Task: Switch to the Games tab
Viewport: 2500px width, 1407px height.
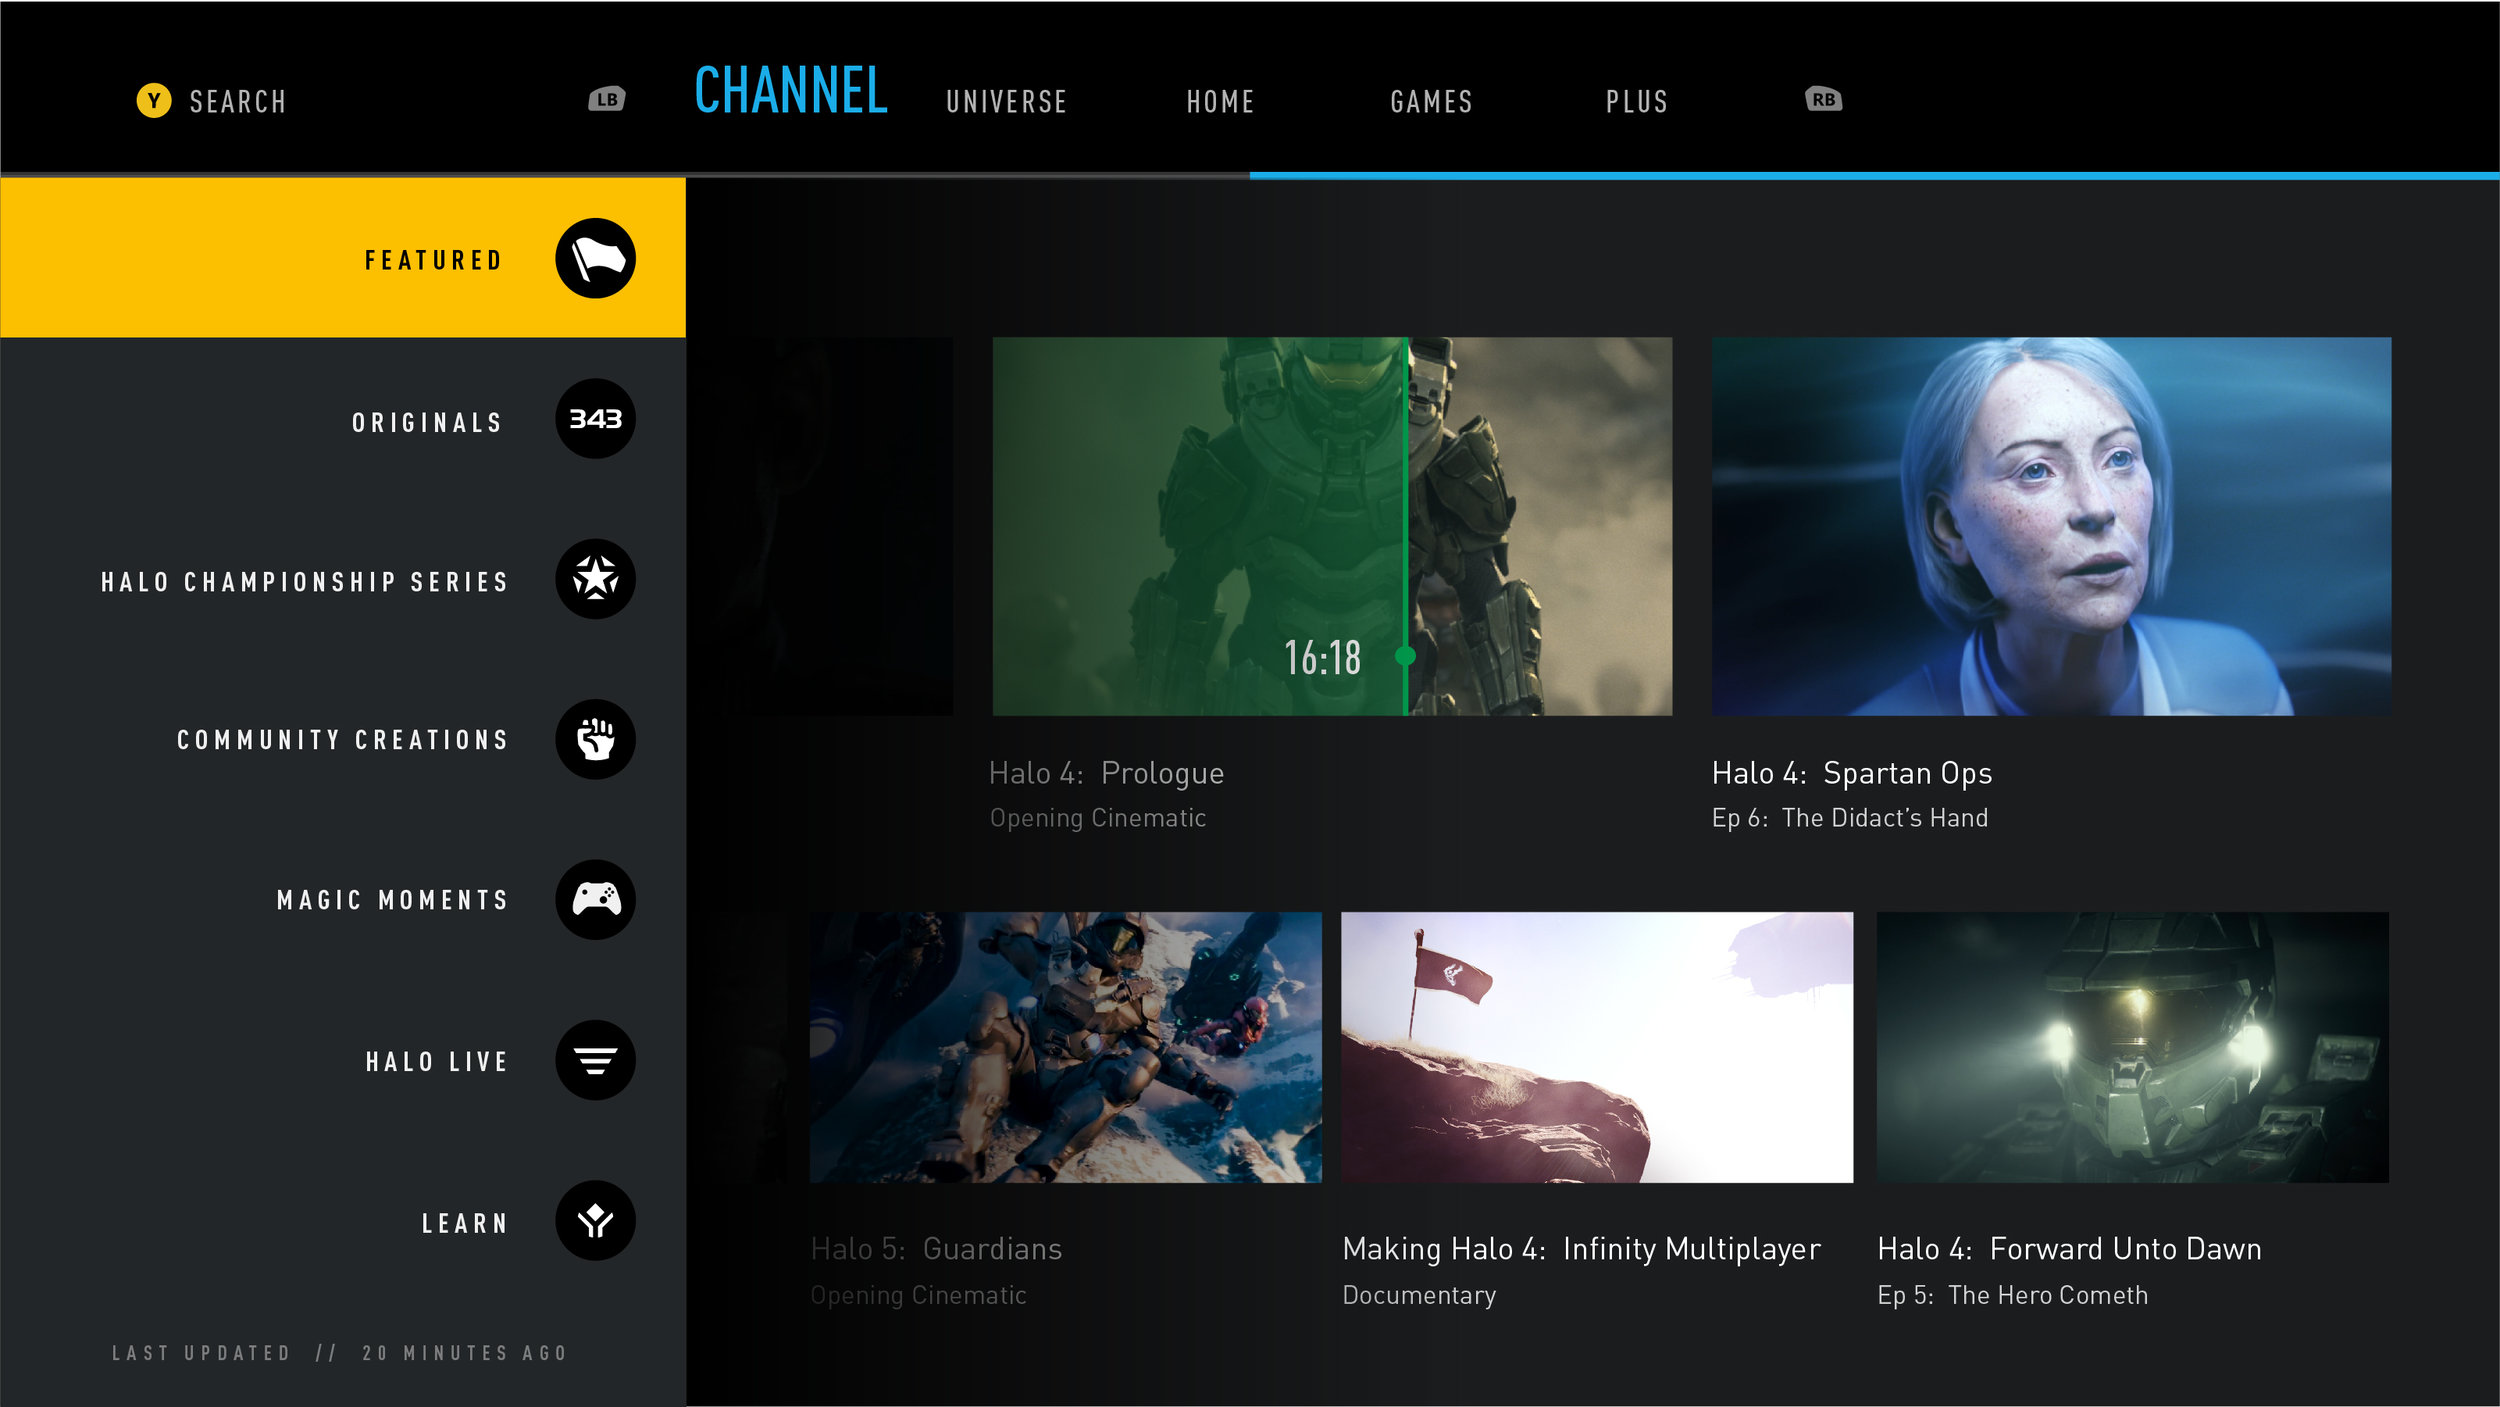Action: (x=1431, y=102)
